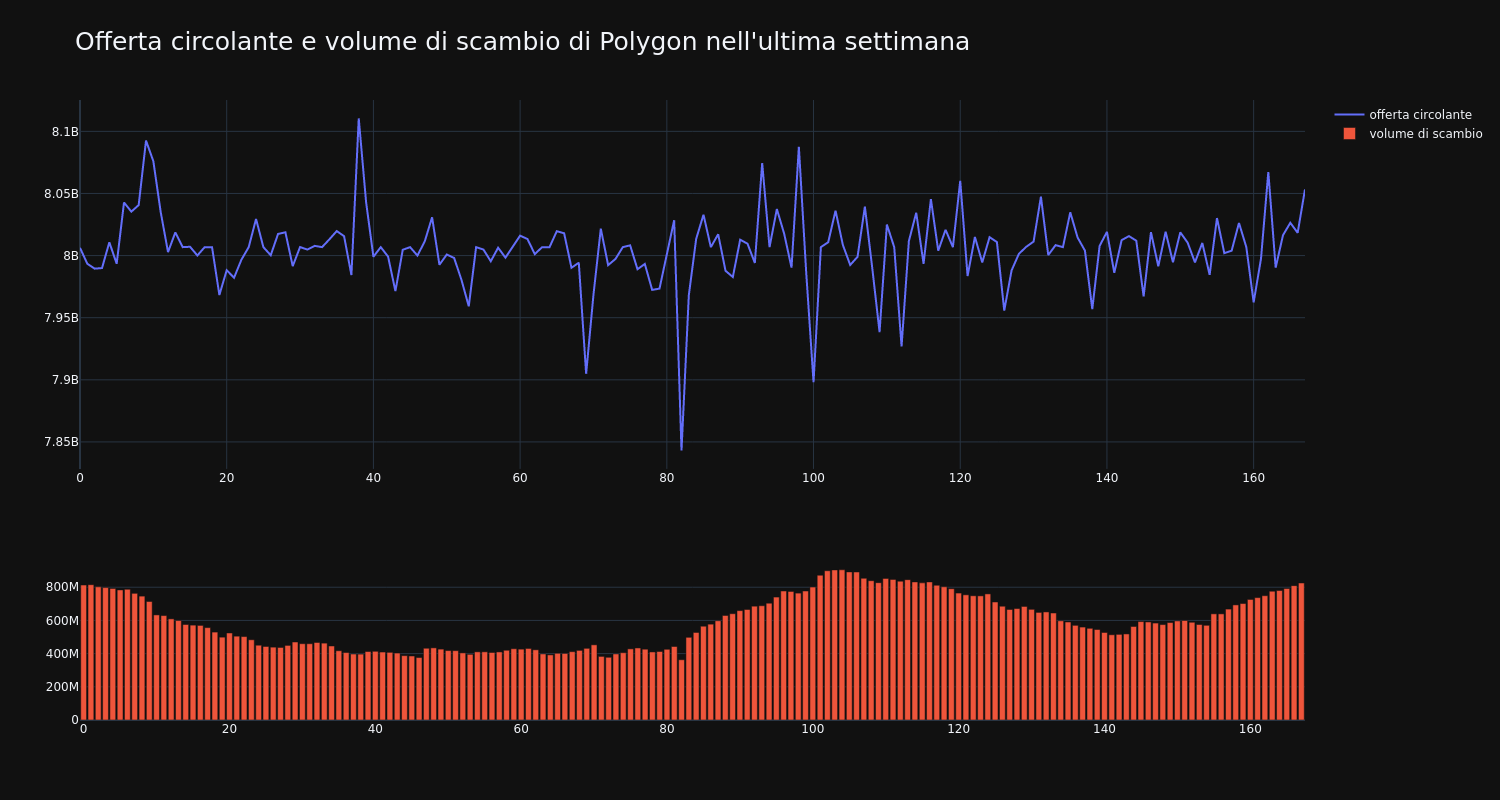
Task: Click the lowest dip of the supply line
Action: (x=681, y=449)
